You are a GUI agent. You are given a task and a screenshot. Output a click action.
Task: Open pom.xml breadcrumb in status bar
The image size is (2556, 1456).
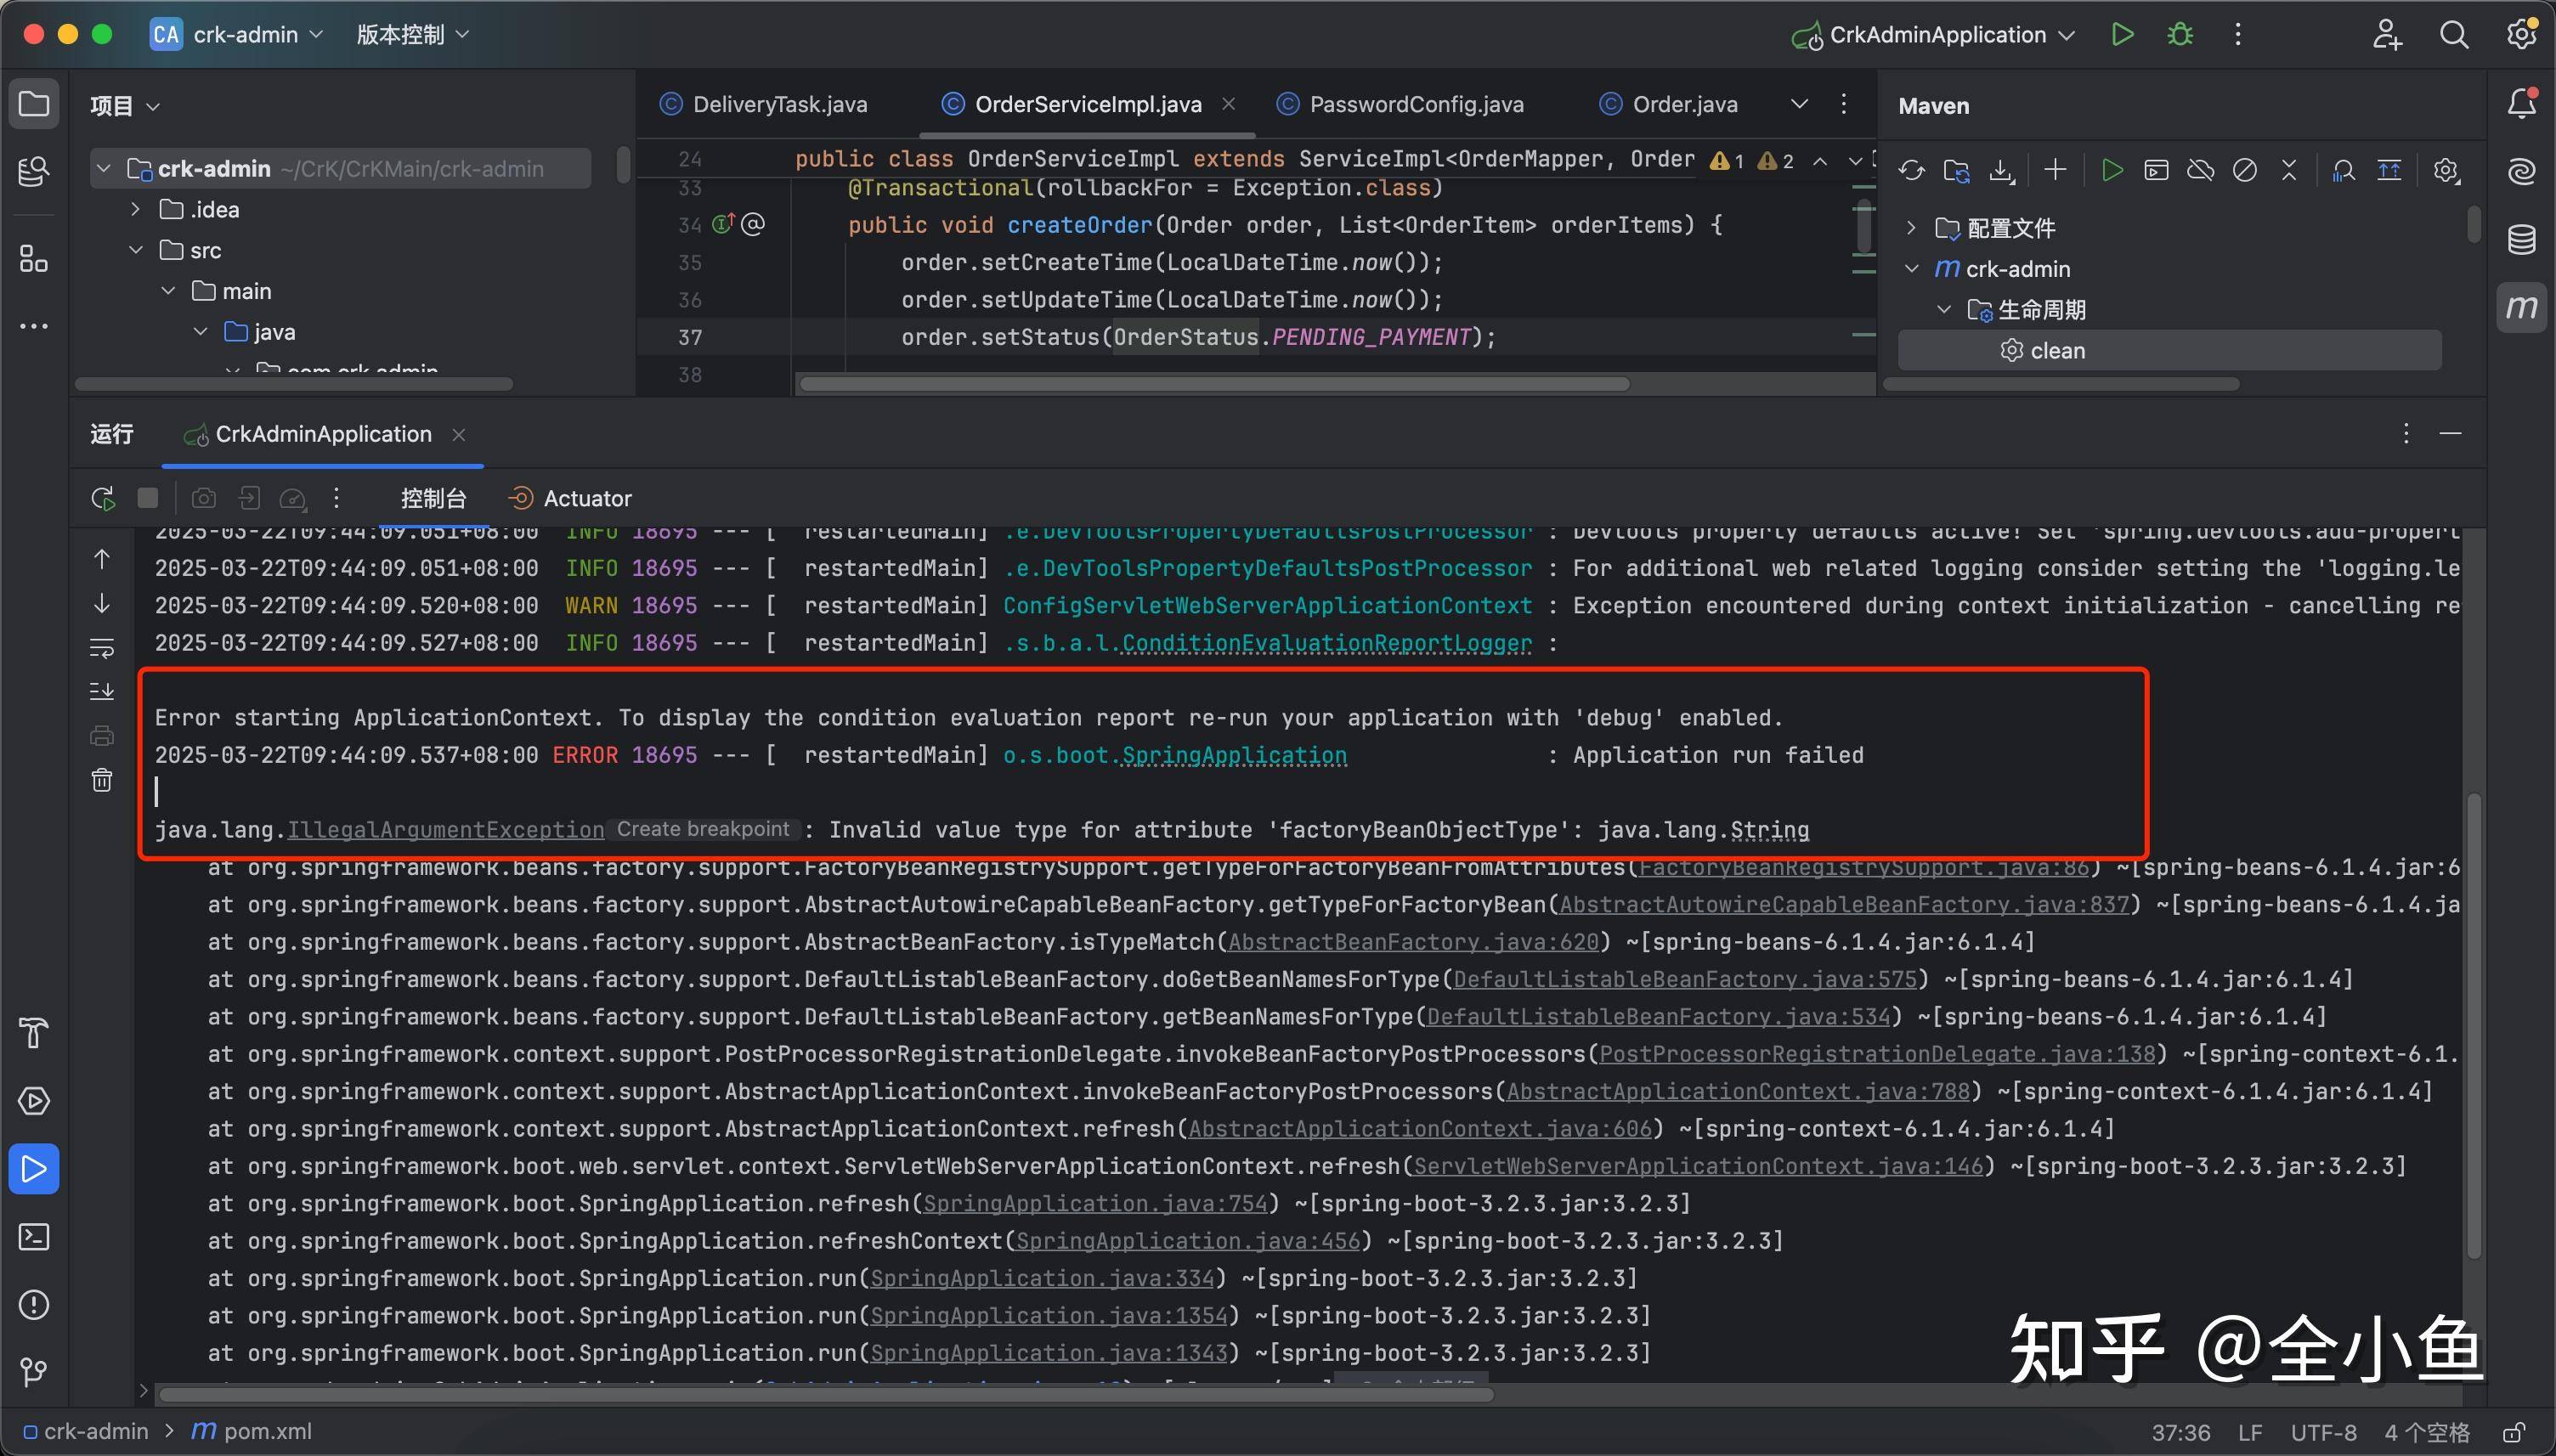point(252,1431)
